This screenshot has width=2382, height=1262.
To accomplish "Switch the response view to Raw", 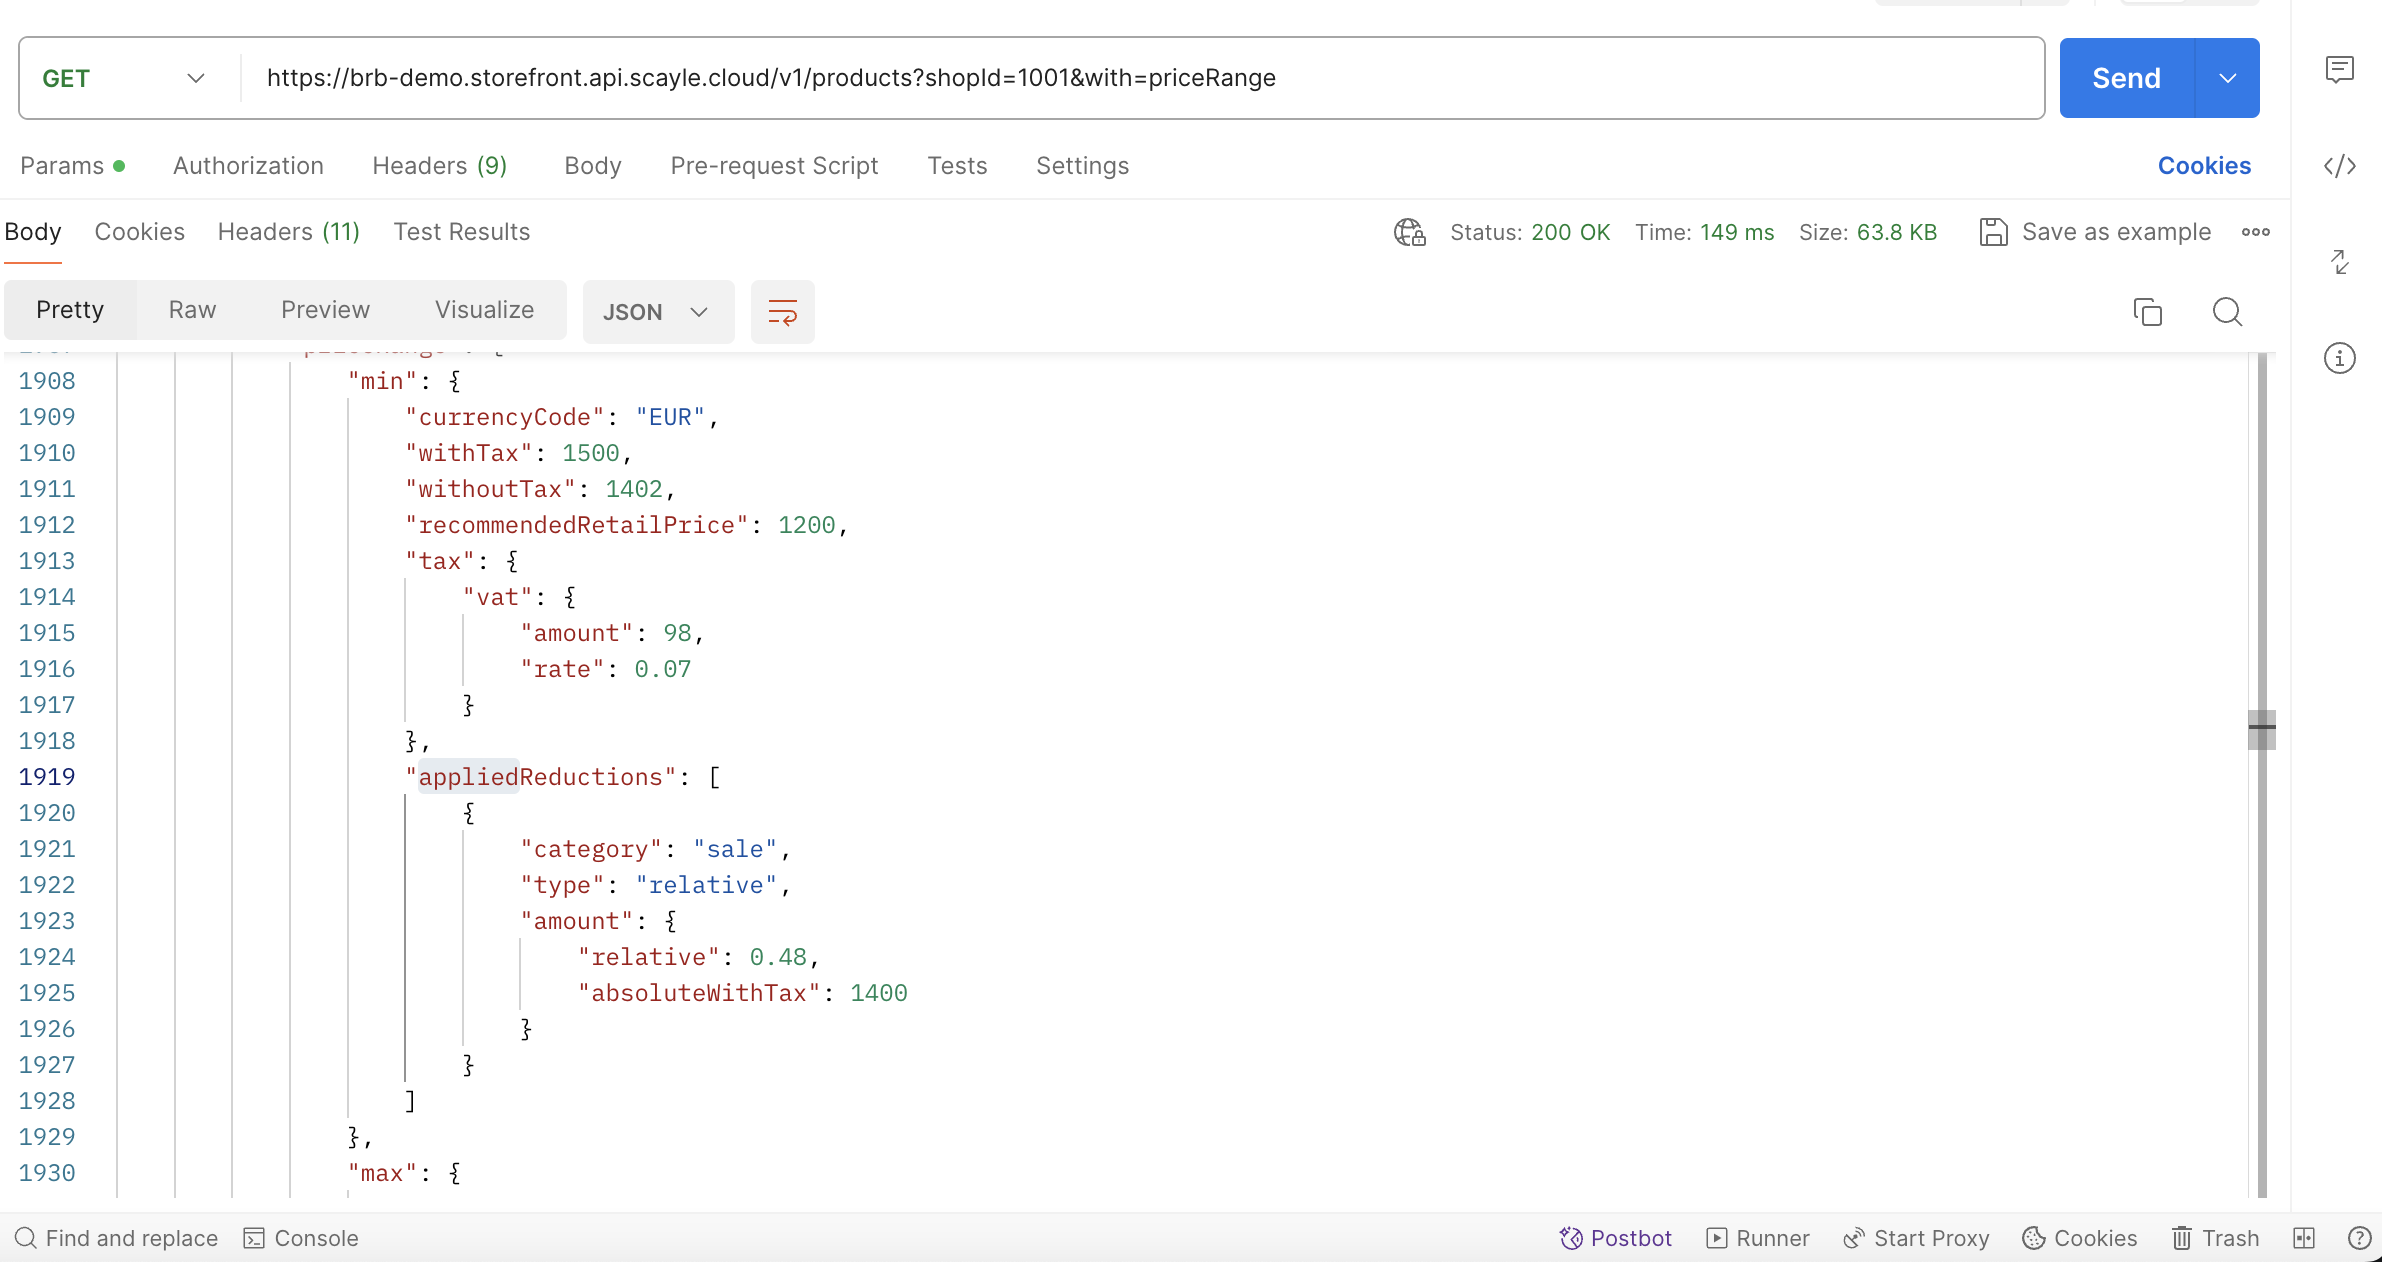I will 192,310.
